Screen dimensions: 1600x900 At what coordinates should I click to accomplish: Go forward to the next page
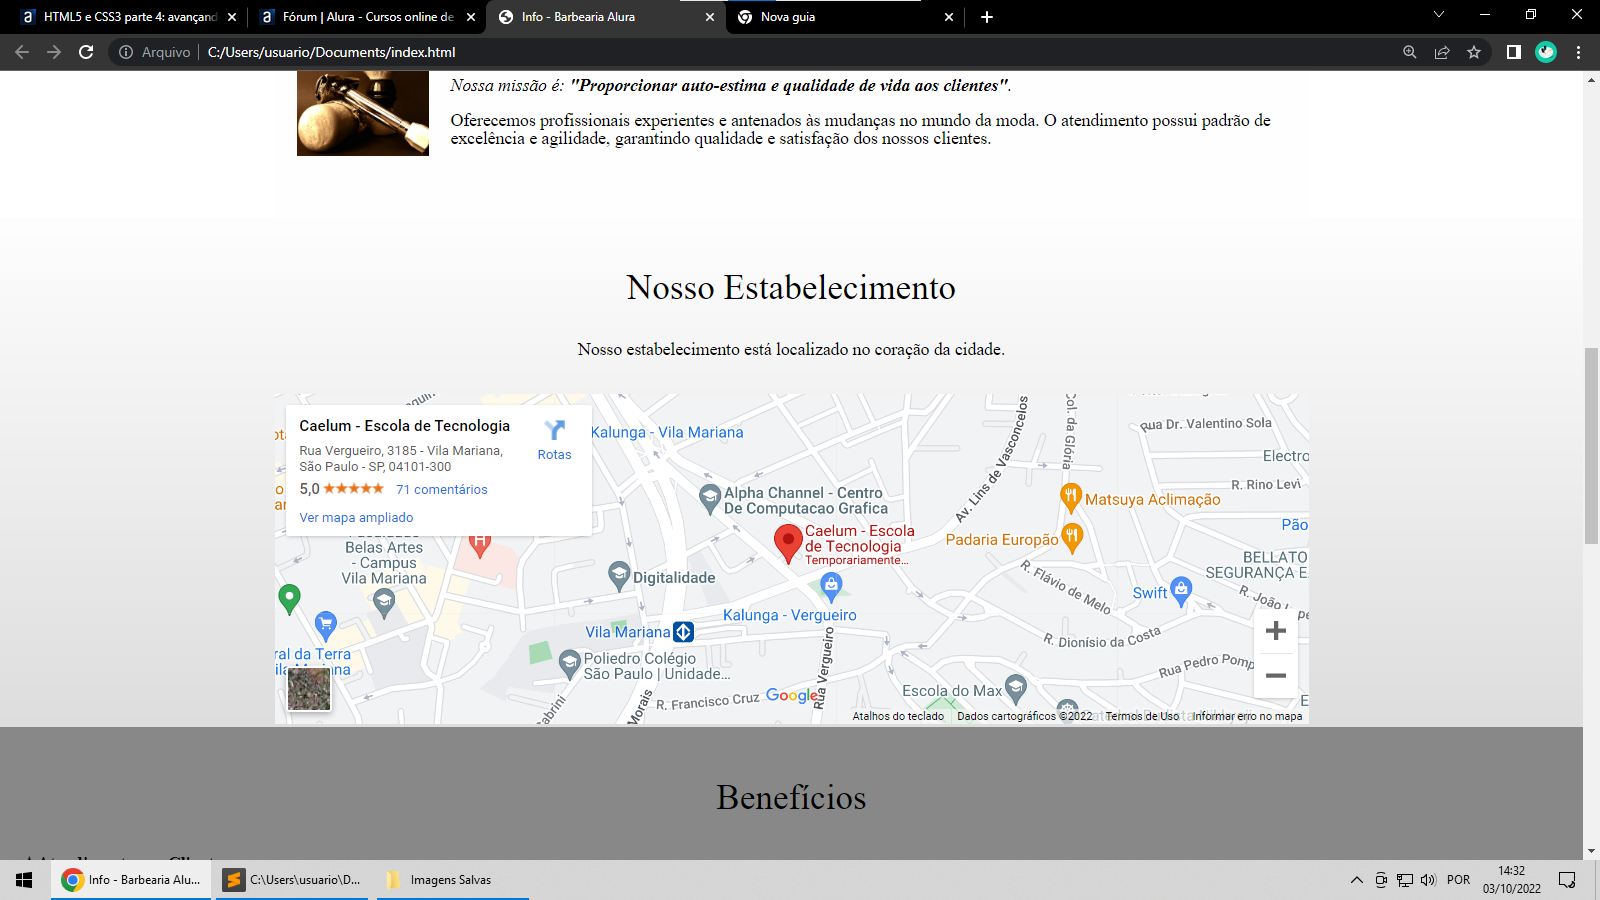point(54,52)
